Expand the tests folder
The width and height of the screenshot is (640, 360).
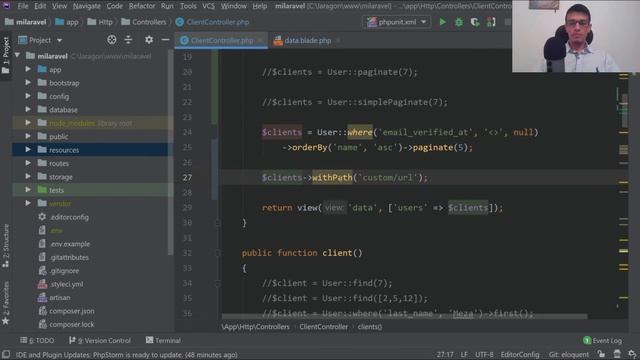(x=28, y=190)
